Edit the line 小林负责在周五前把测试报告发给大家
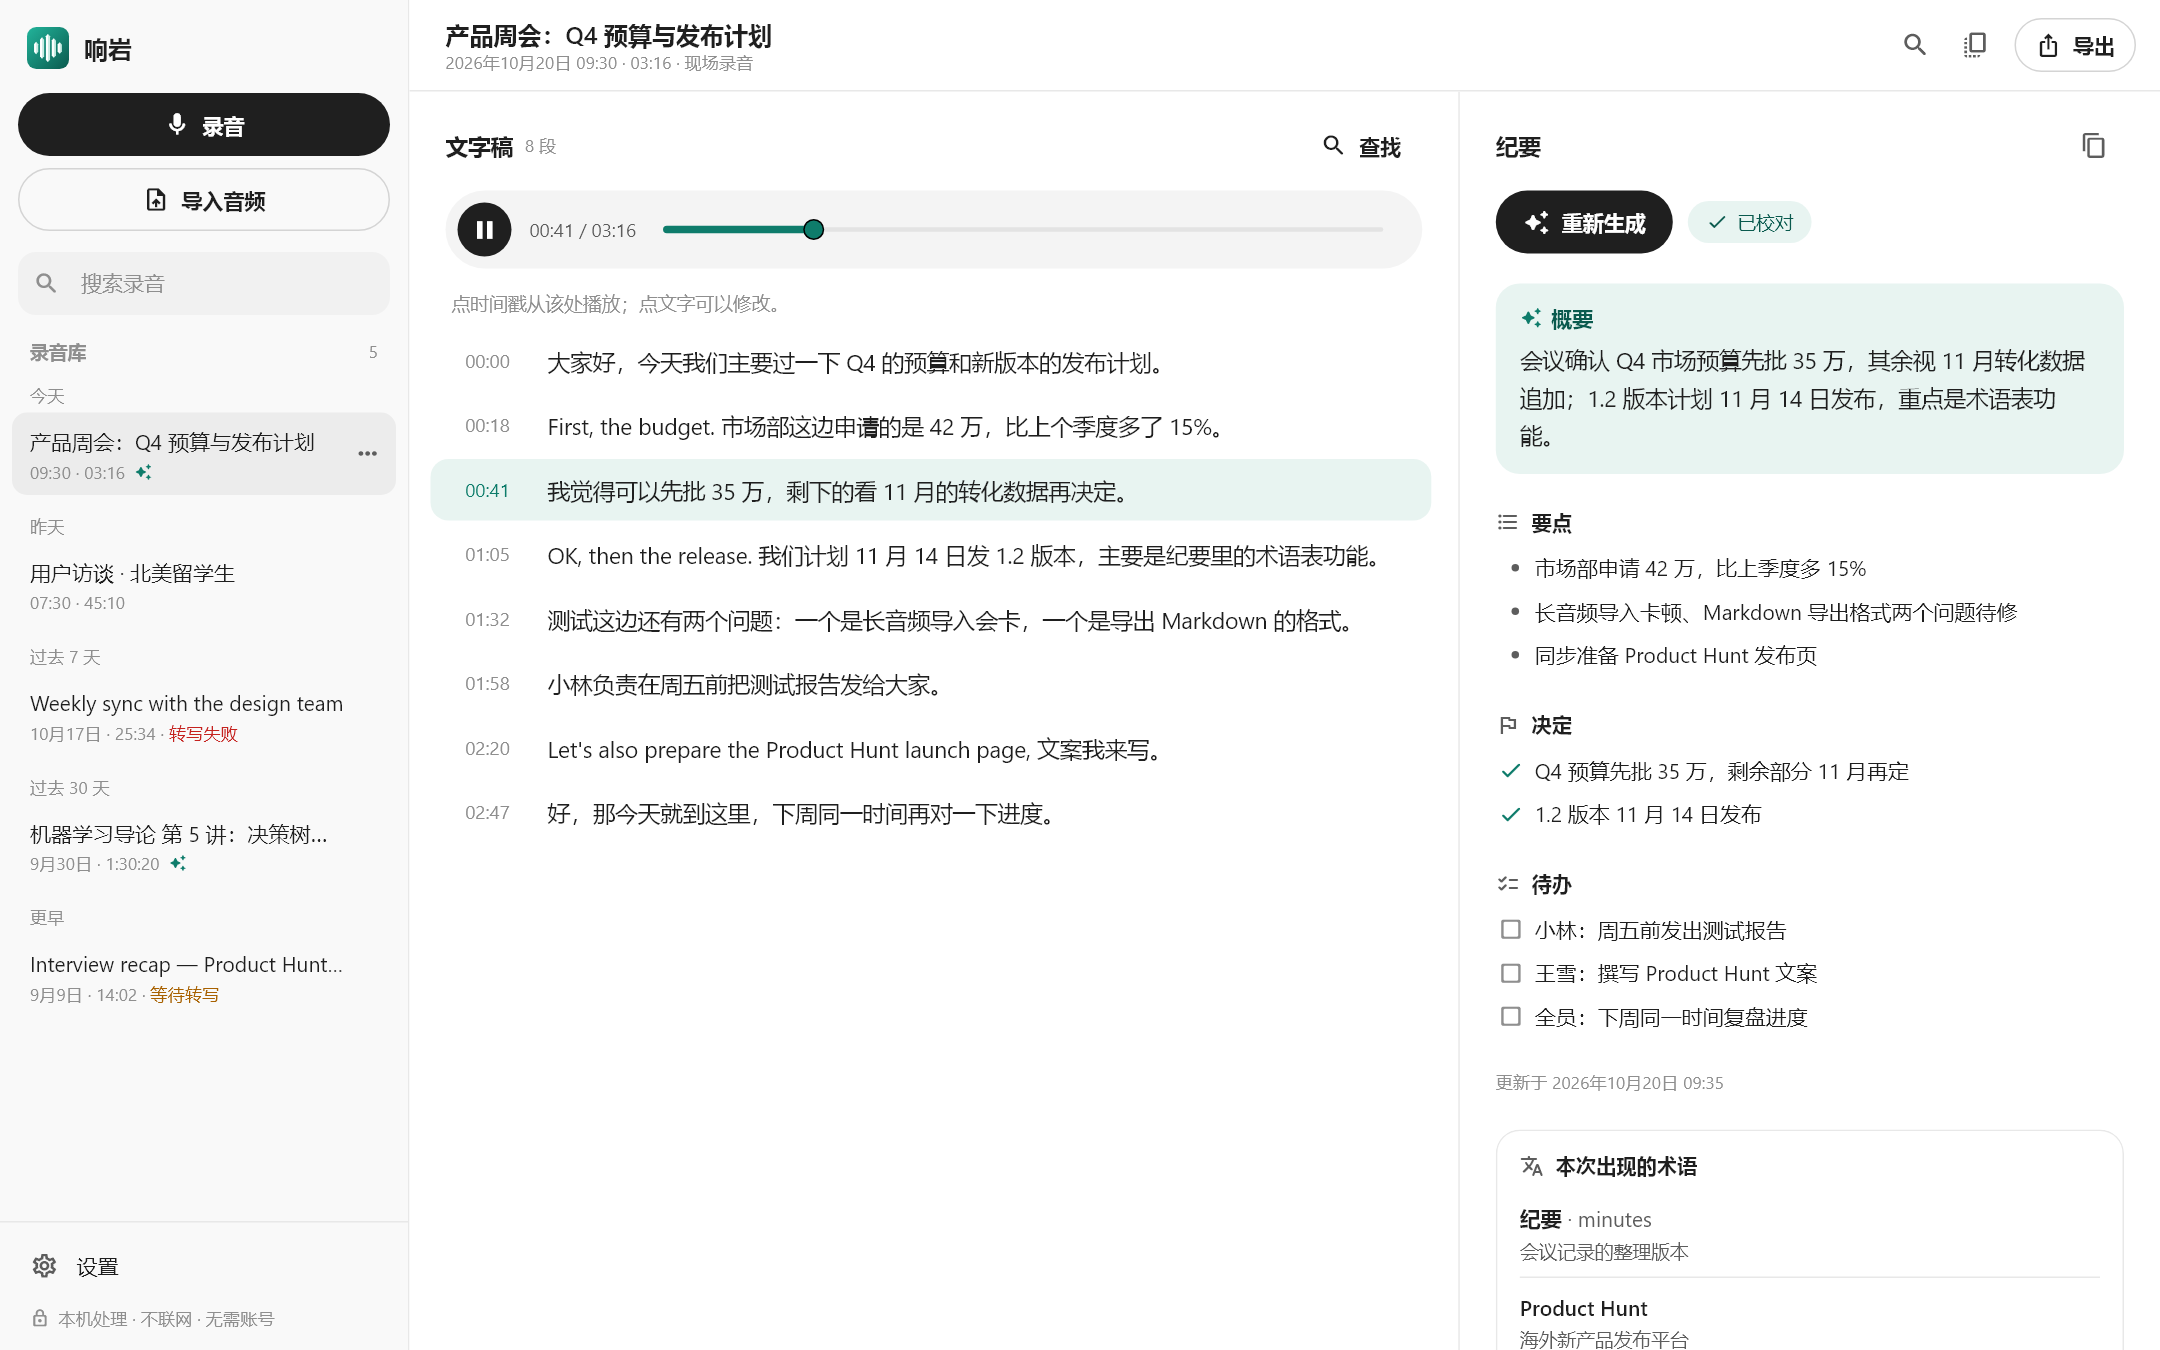Viewport: 2160px width, 1350px height. 746,685
